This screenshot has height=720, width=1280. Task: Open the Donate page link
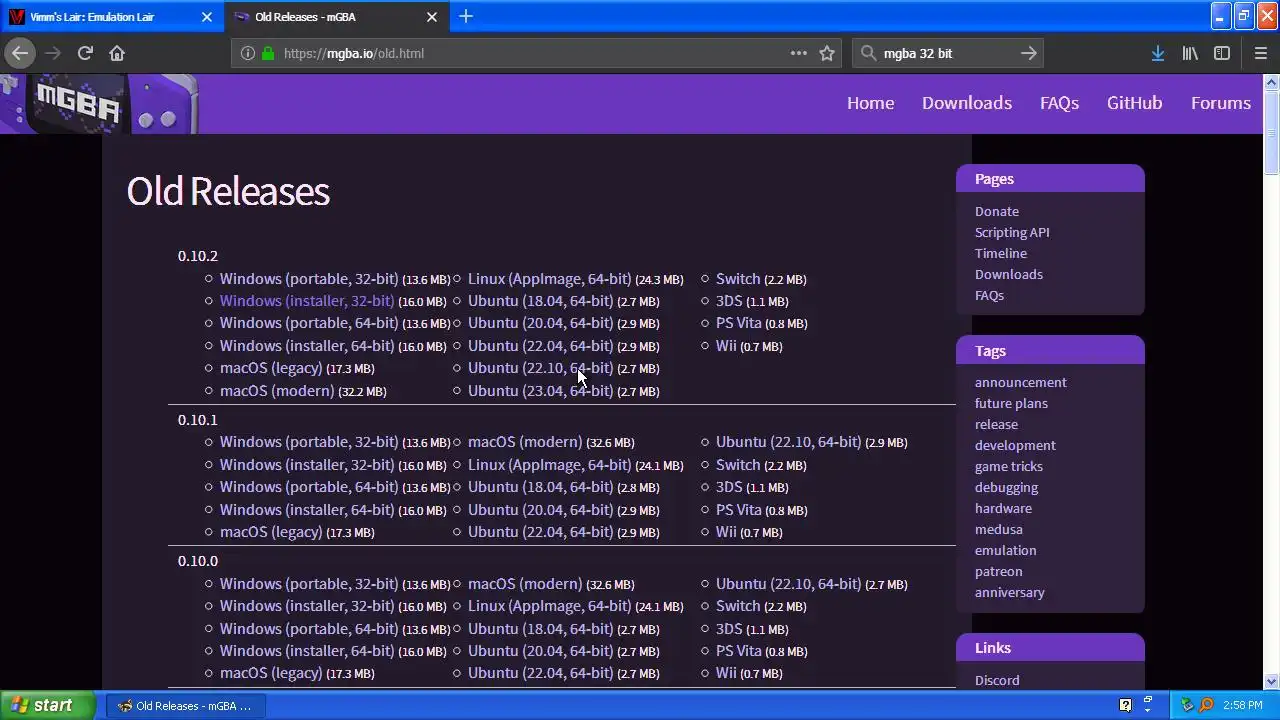tap(997, 211)
